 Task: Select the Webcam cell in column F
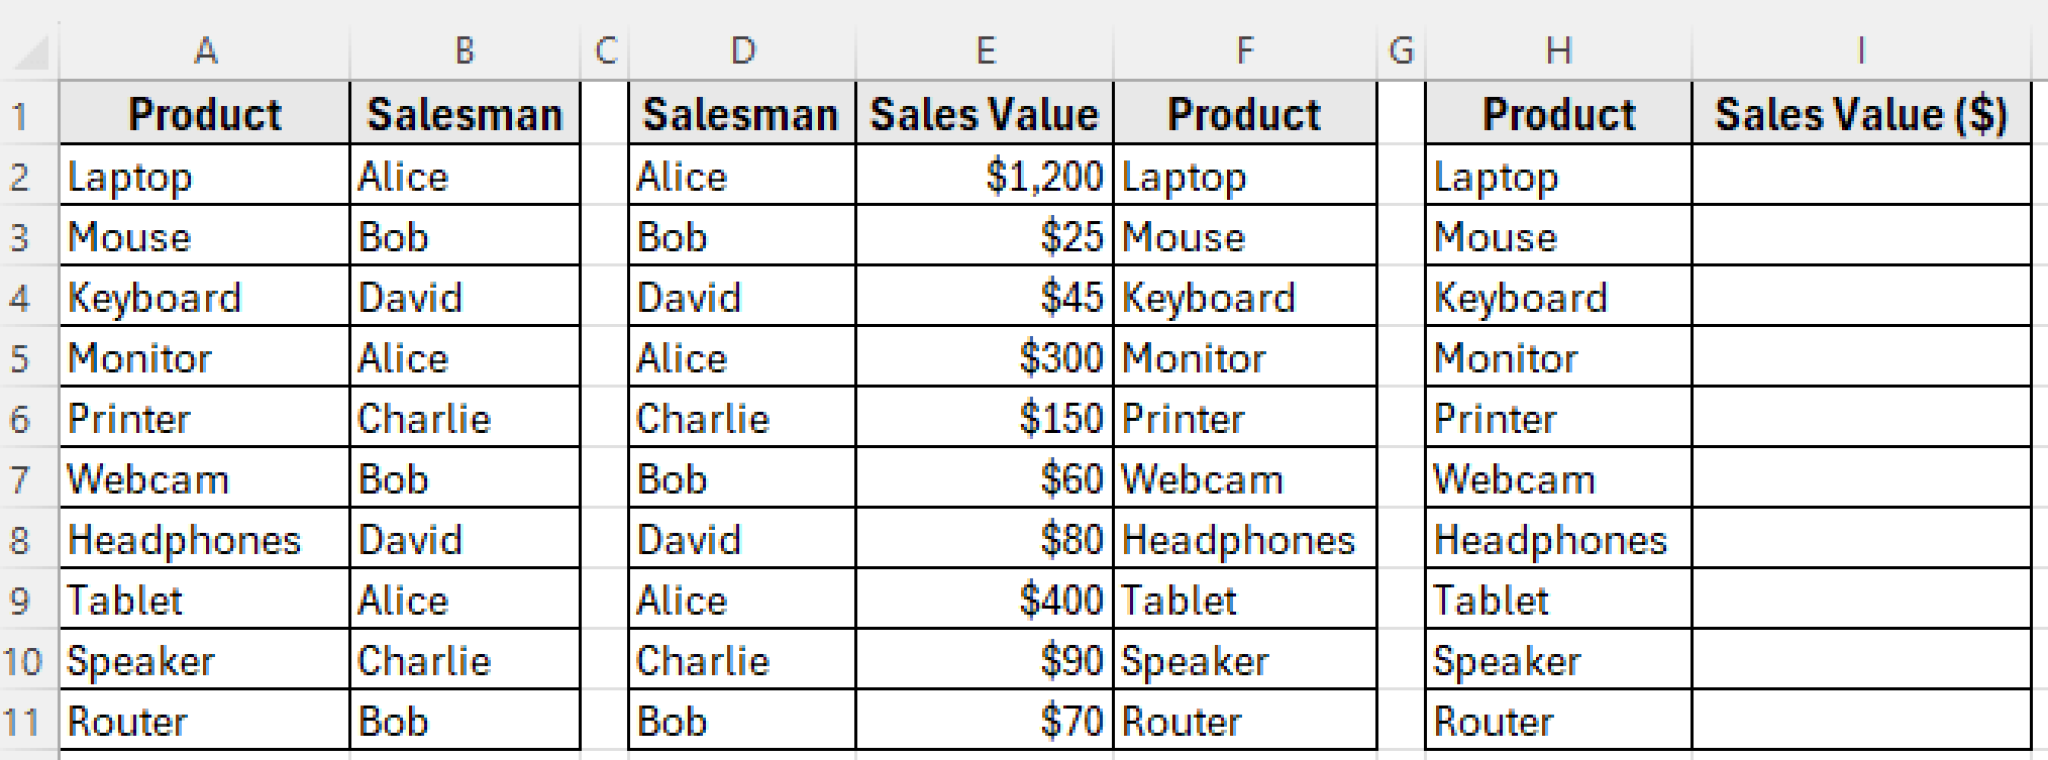pyautogui.click(x=1245, y=479)
